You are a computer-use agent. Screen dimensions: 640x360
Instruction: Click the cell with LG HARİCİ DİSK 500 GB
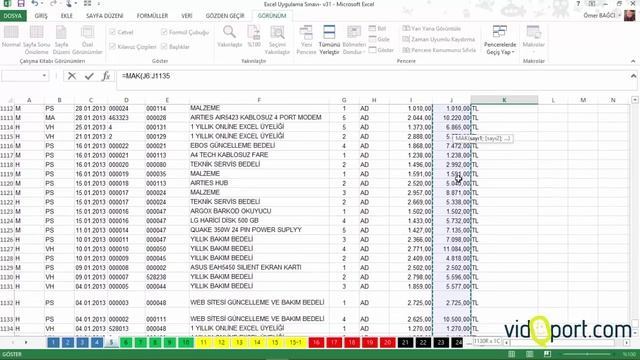(259, 221)
